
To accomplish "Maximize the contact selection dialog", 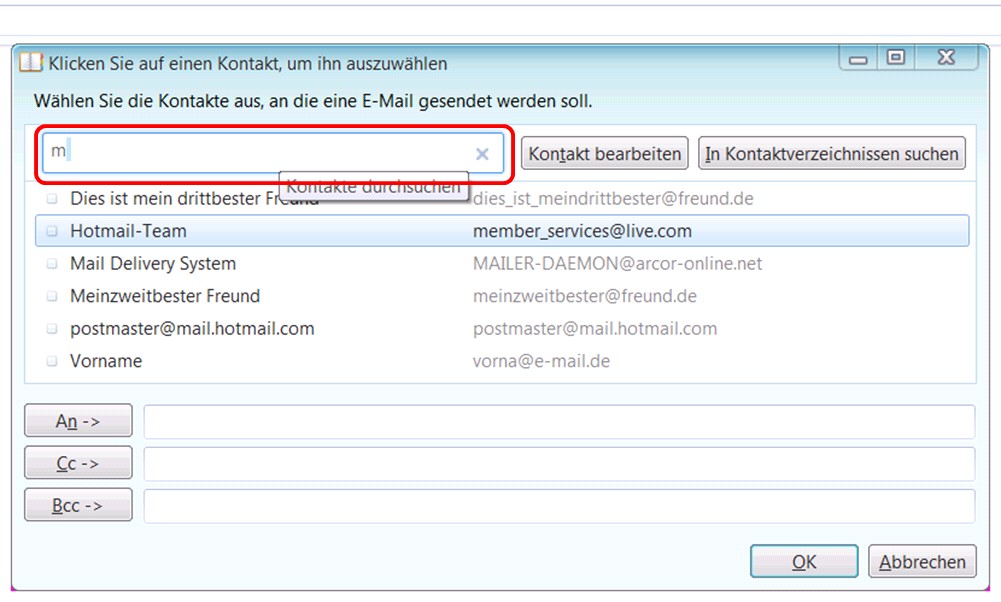I will click(896, 57).
